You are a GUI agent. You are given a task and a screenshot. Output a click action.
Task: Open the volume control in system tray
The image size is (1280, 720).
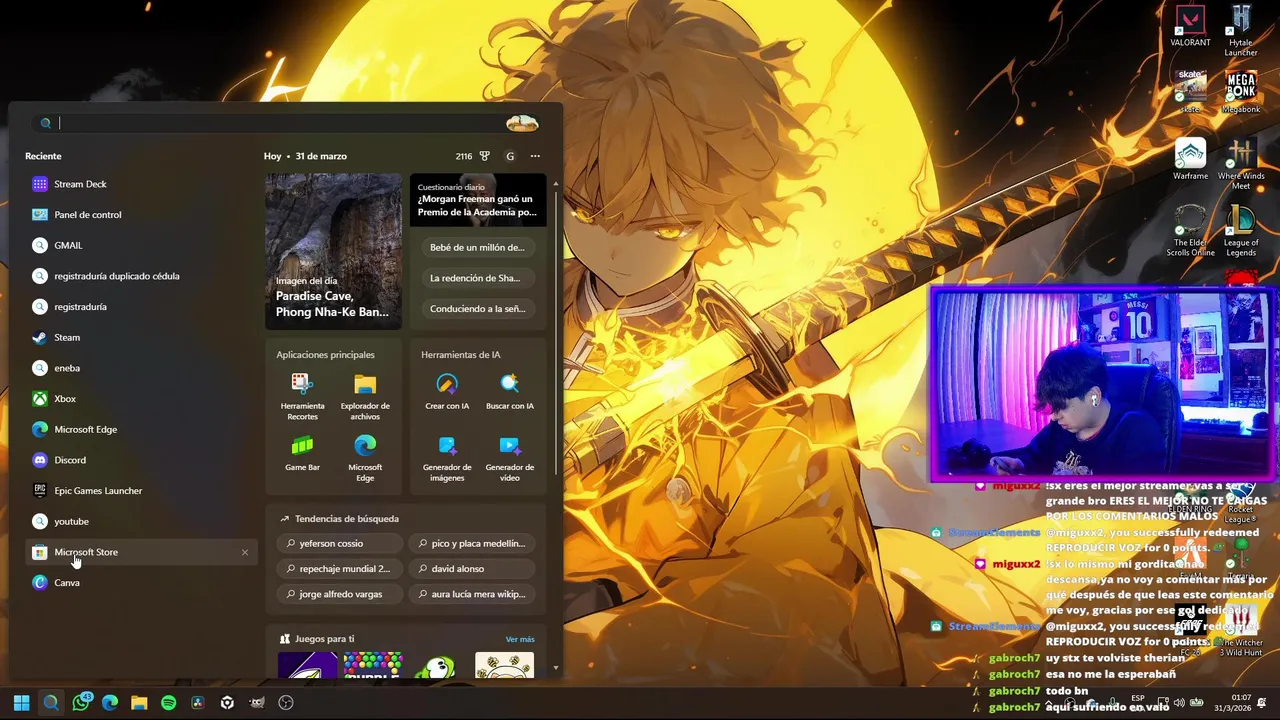[x=1179, y=703]
